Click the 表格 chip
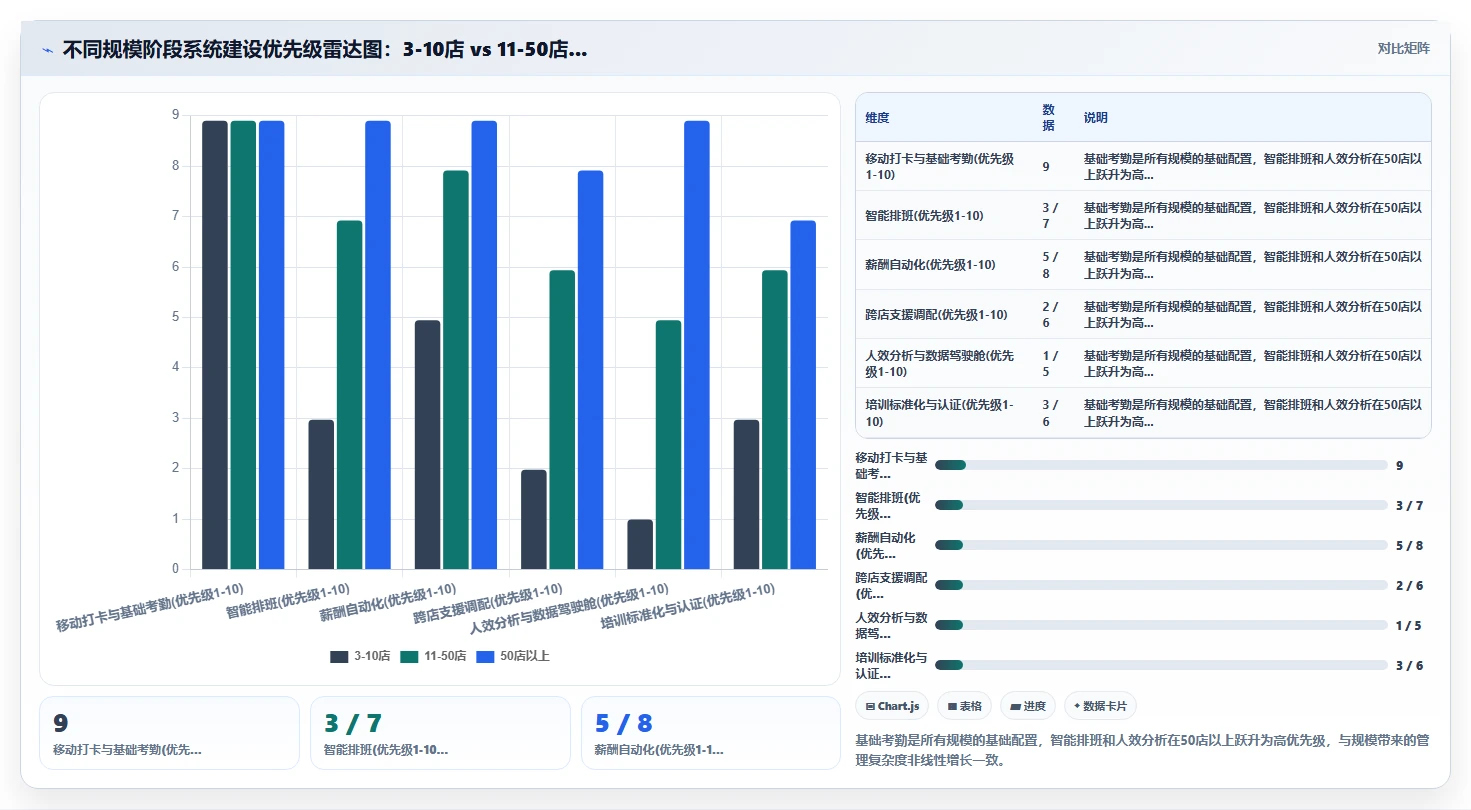This screenshot has width=1471, height=810. click(965, 706)
